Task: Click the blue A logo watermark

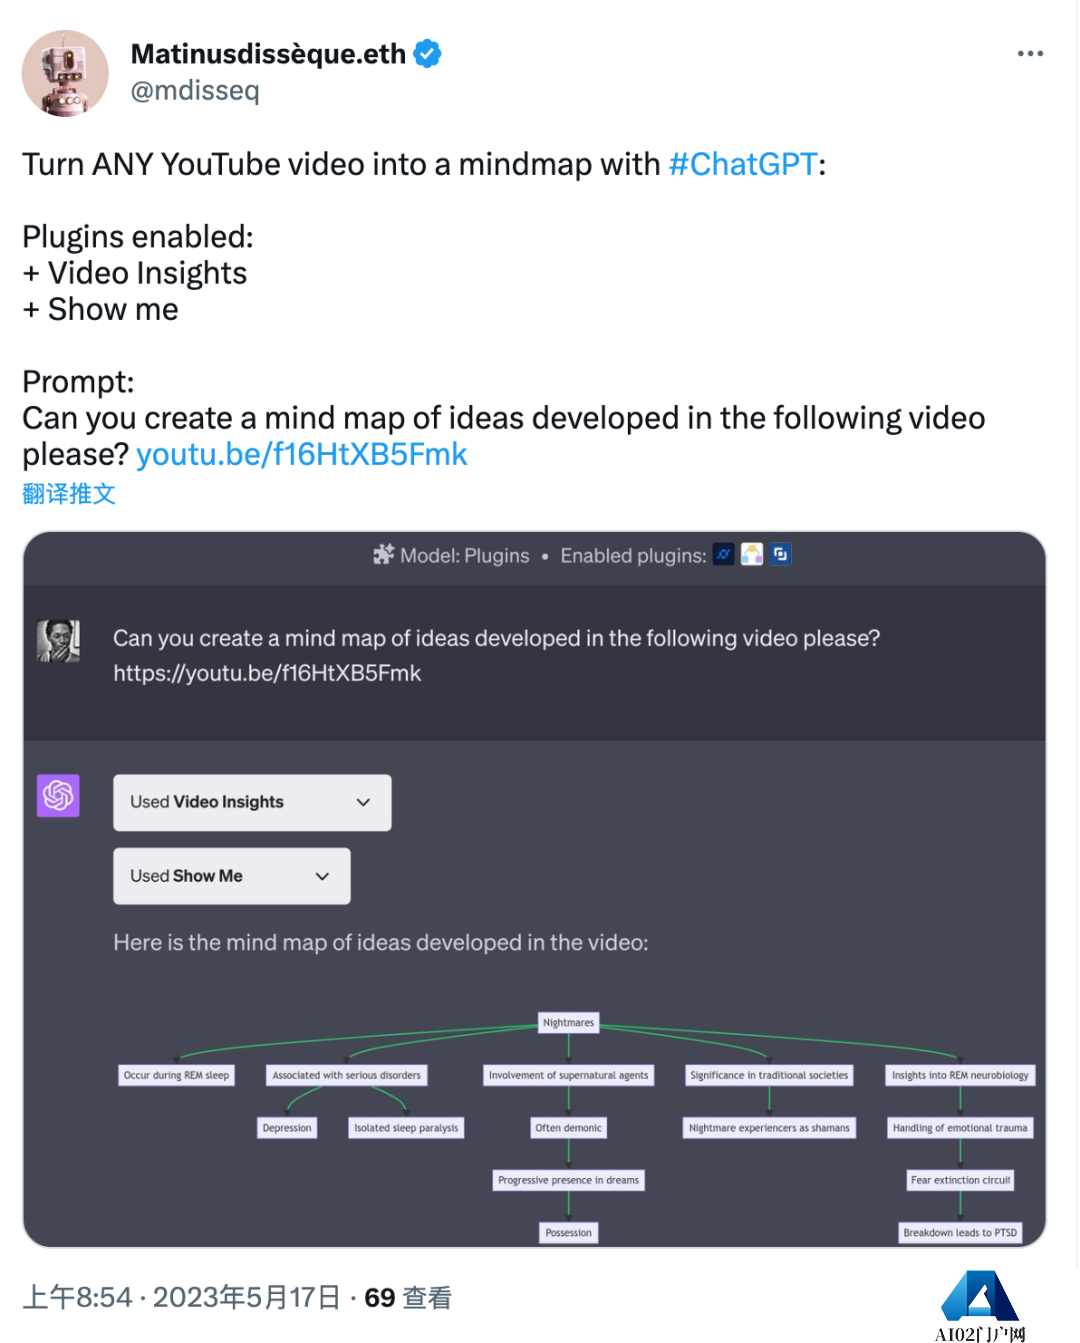Action: point(979,1297)
